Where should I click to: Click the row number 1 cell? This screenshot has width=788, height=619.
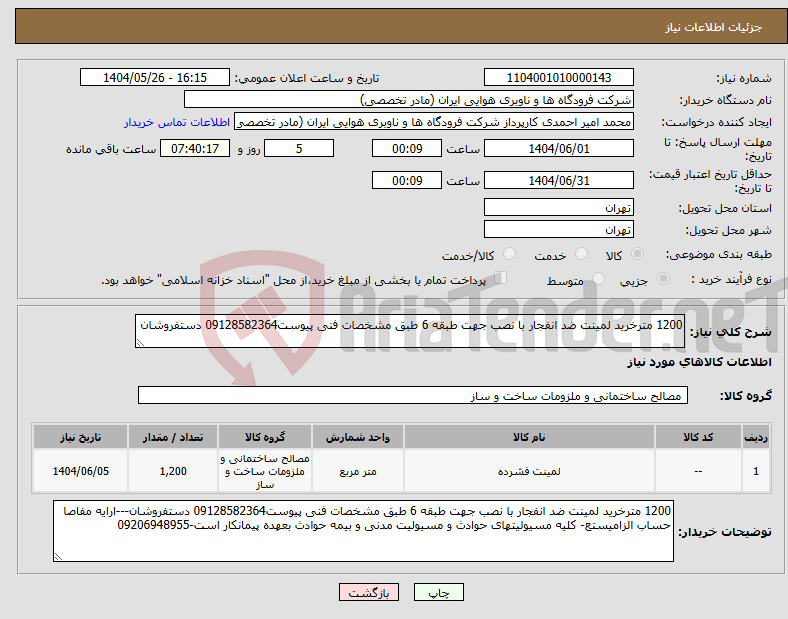pos(756,471)
